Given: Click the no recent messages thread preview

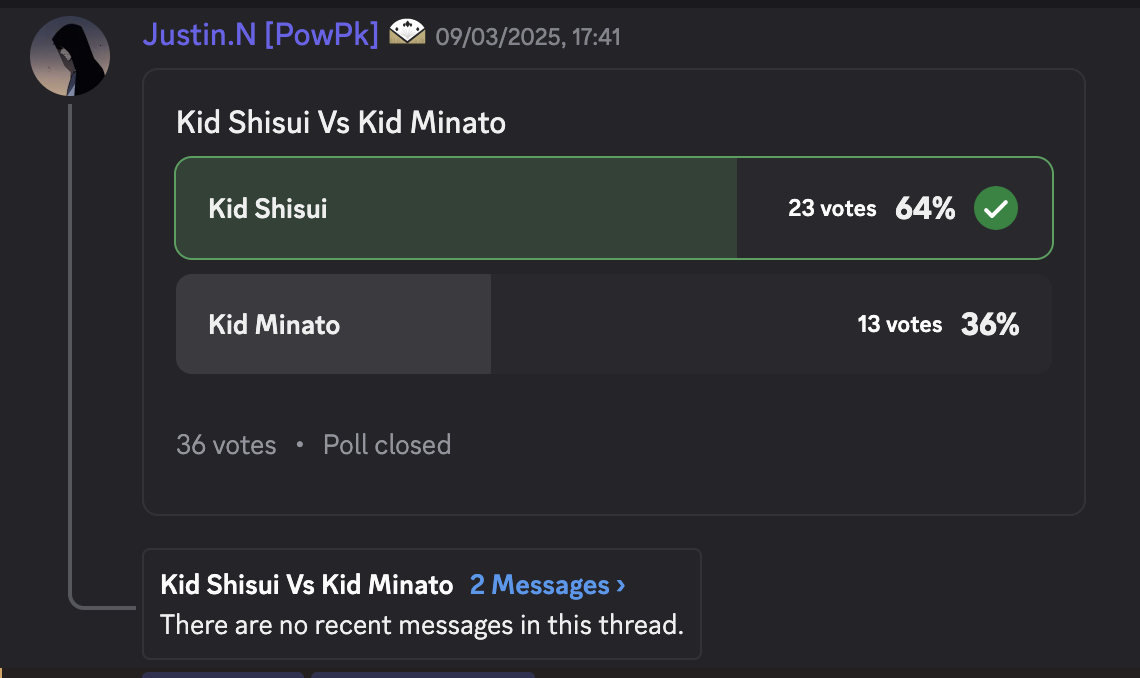Looking at the screenshot, I should [x=422, y=625].
